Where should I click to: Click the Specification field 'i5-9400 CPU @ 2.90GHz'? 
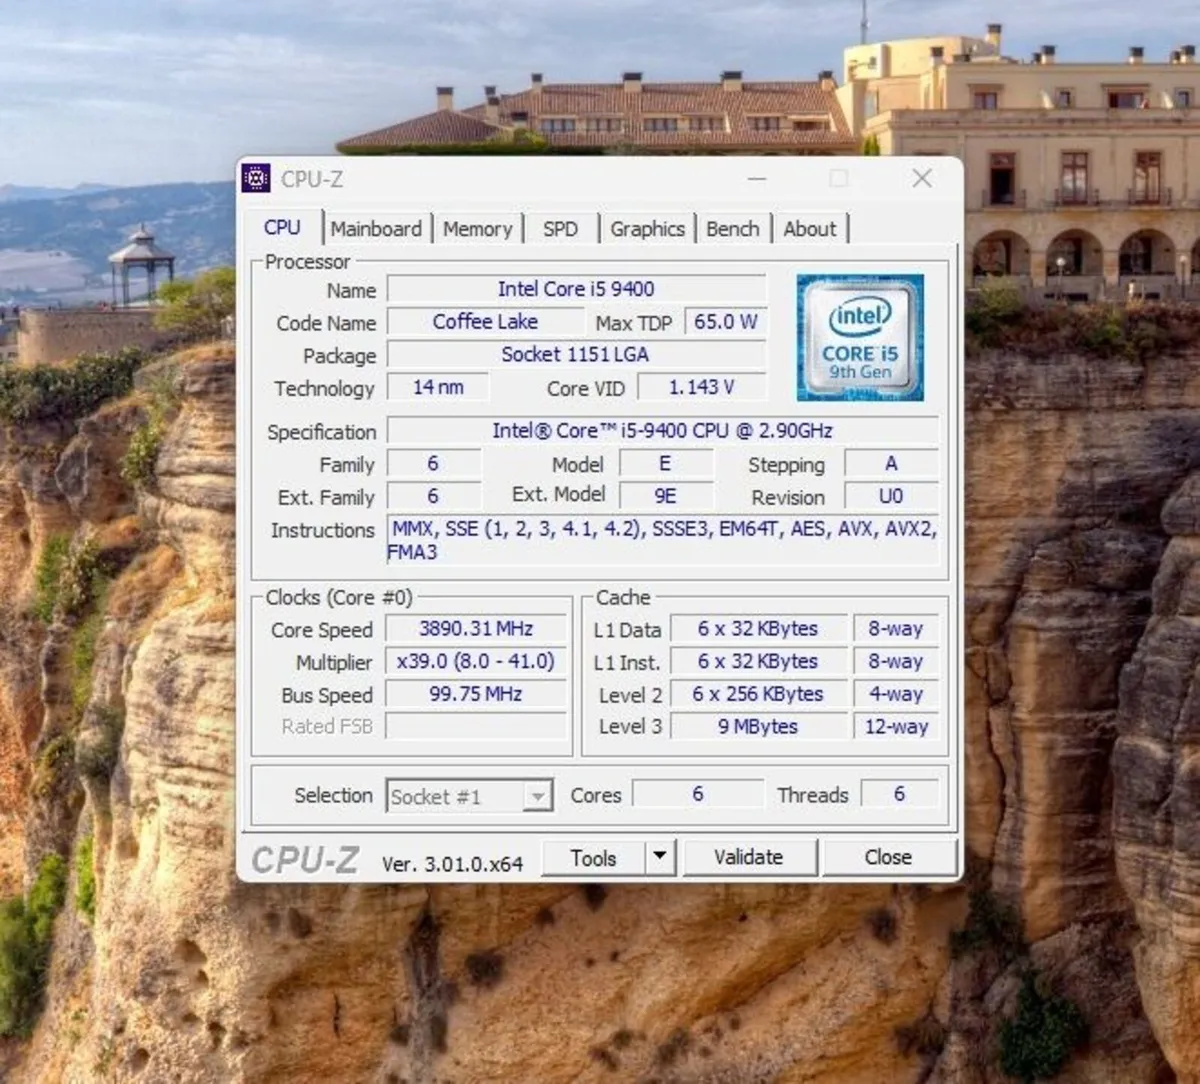pos(662,431)
